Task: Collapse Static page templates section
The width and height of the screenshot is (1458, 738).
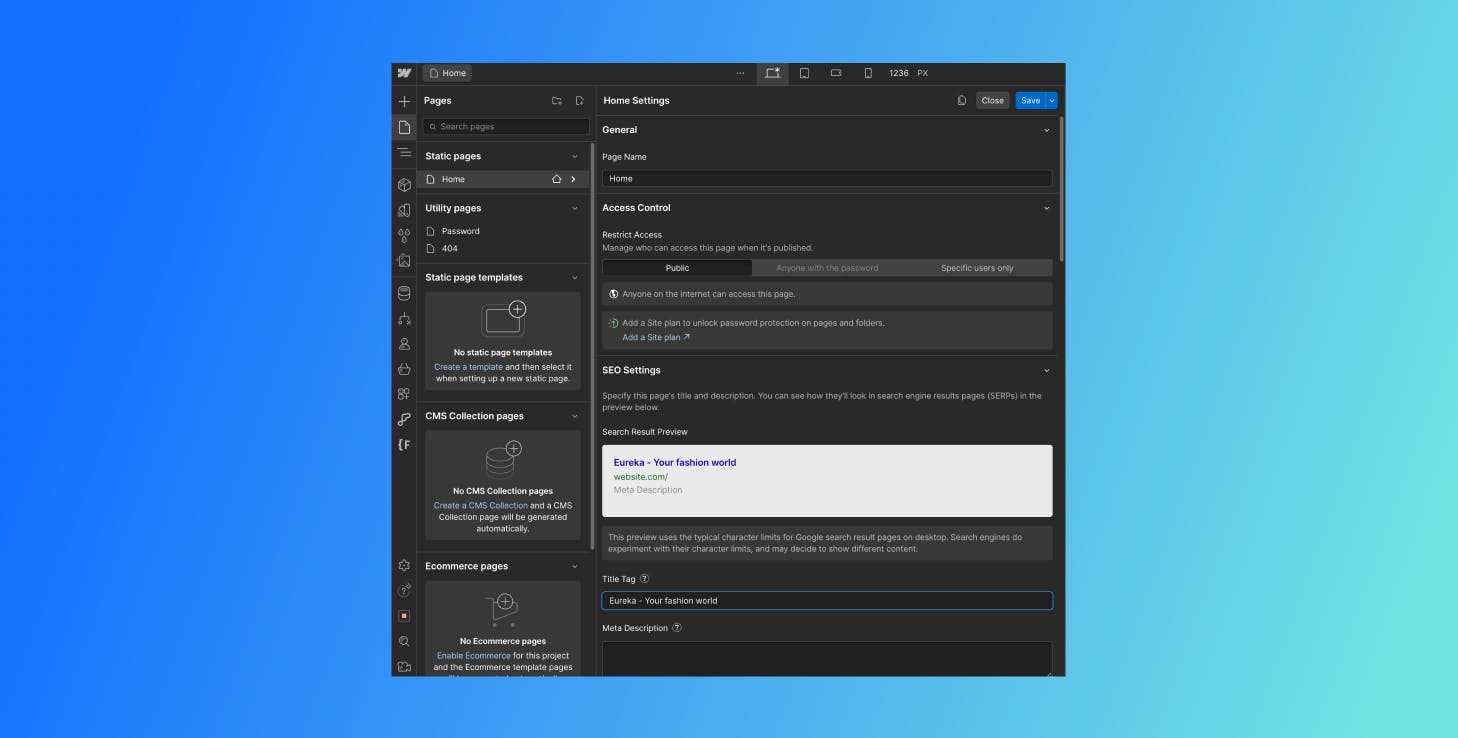Action: (x=574, y=277)
